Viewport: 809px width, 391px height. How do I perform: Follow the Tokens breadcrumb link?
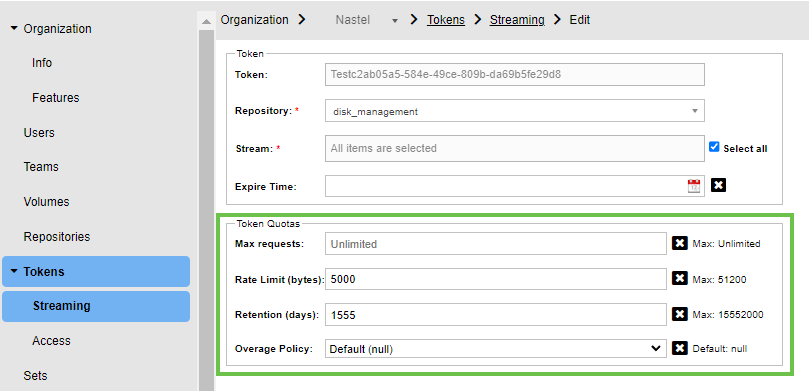(x=446, y=20)
